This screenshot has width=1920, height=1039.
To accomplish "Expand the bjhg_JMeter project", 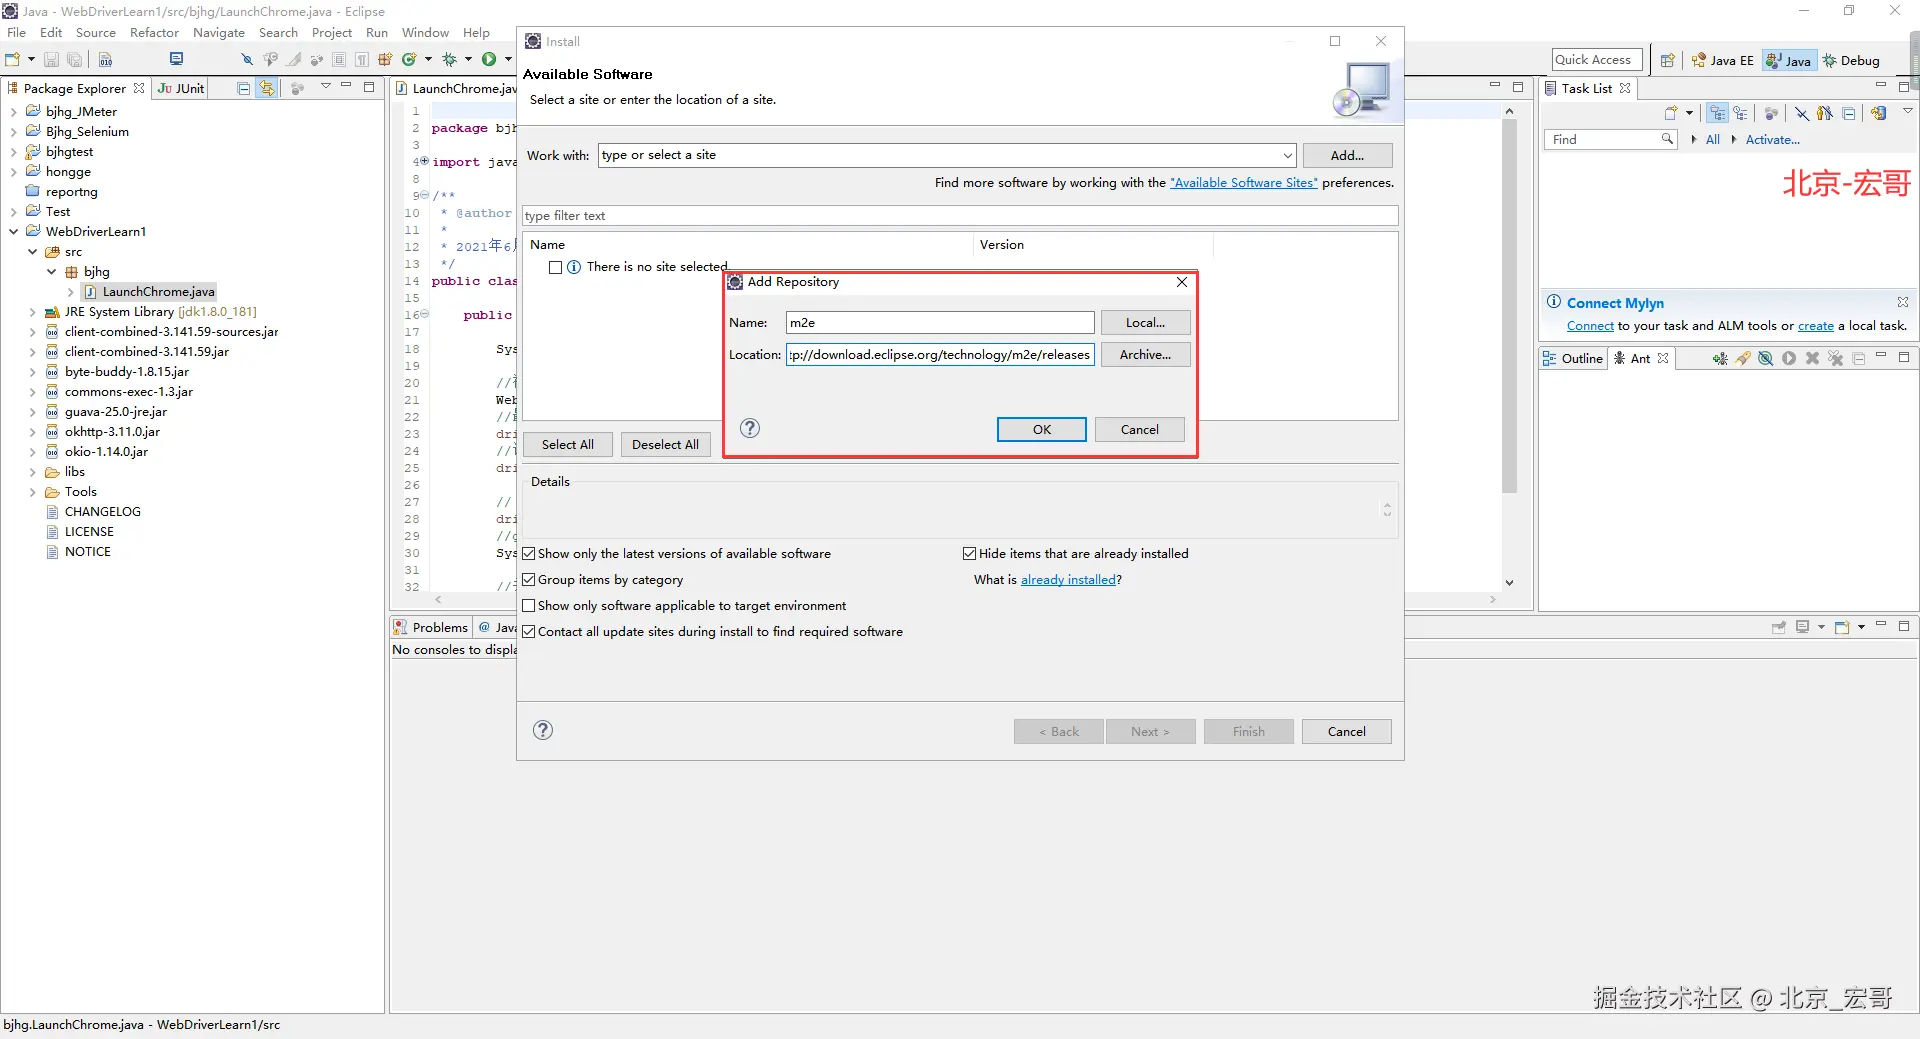I will click(x=13, y=112).
